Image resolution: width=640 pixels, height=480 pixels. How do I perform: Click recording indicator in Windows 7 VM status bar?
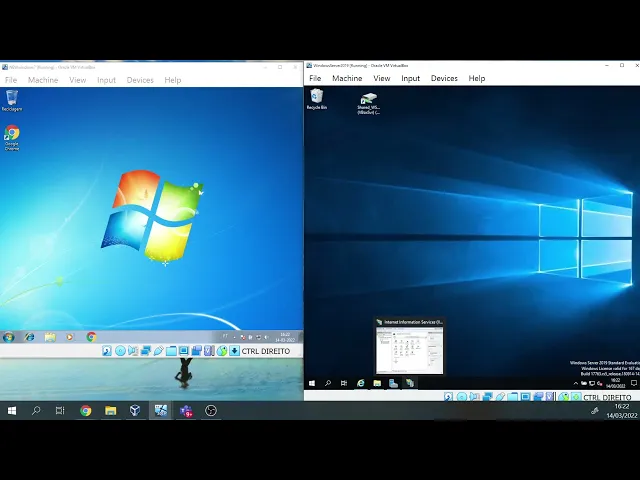point(196,351)
